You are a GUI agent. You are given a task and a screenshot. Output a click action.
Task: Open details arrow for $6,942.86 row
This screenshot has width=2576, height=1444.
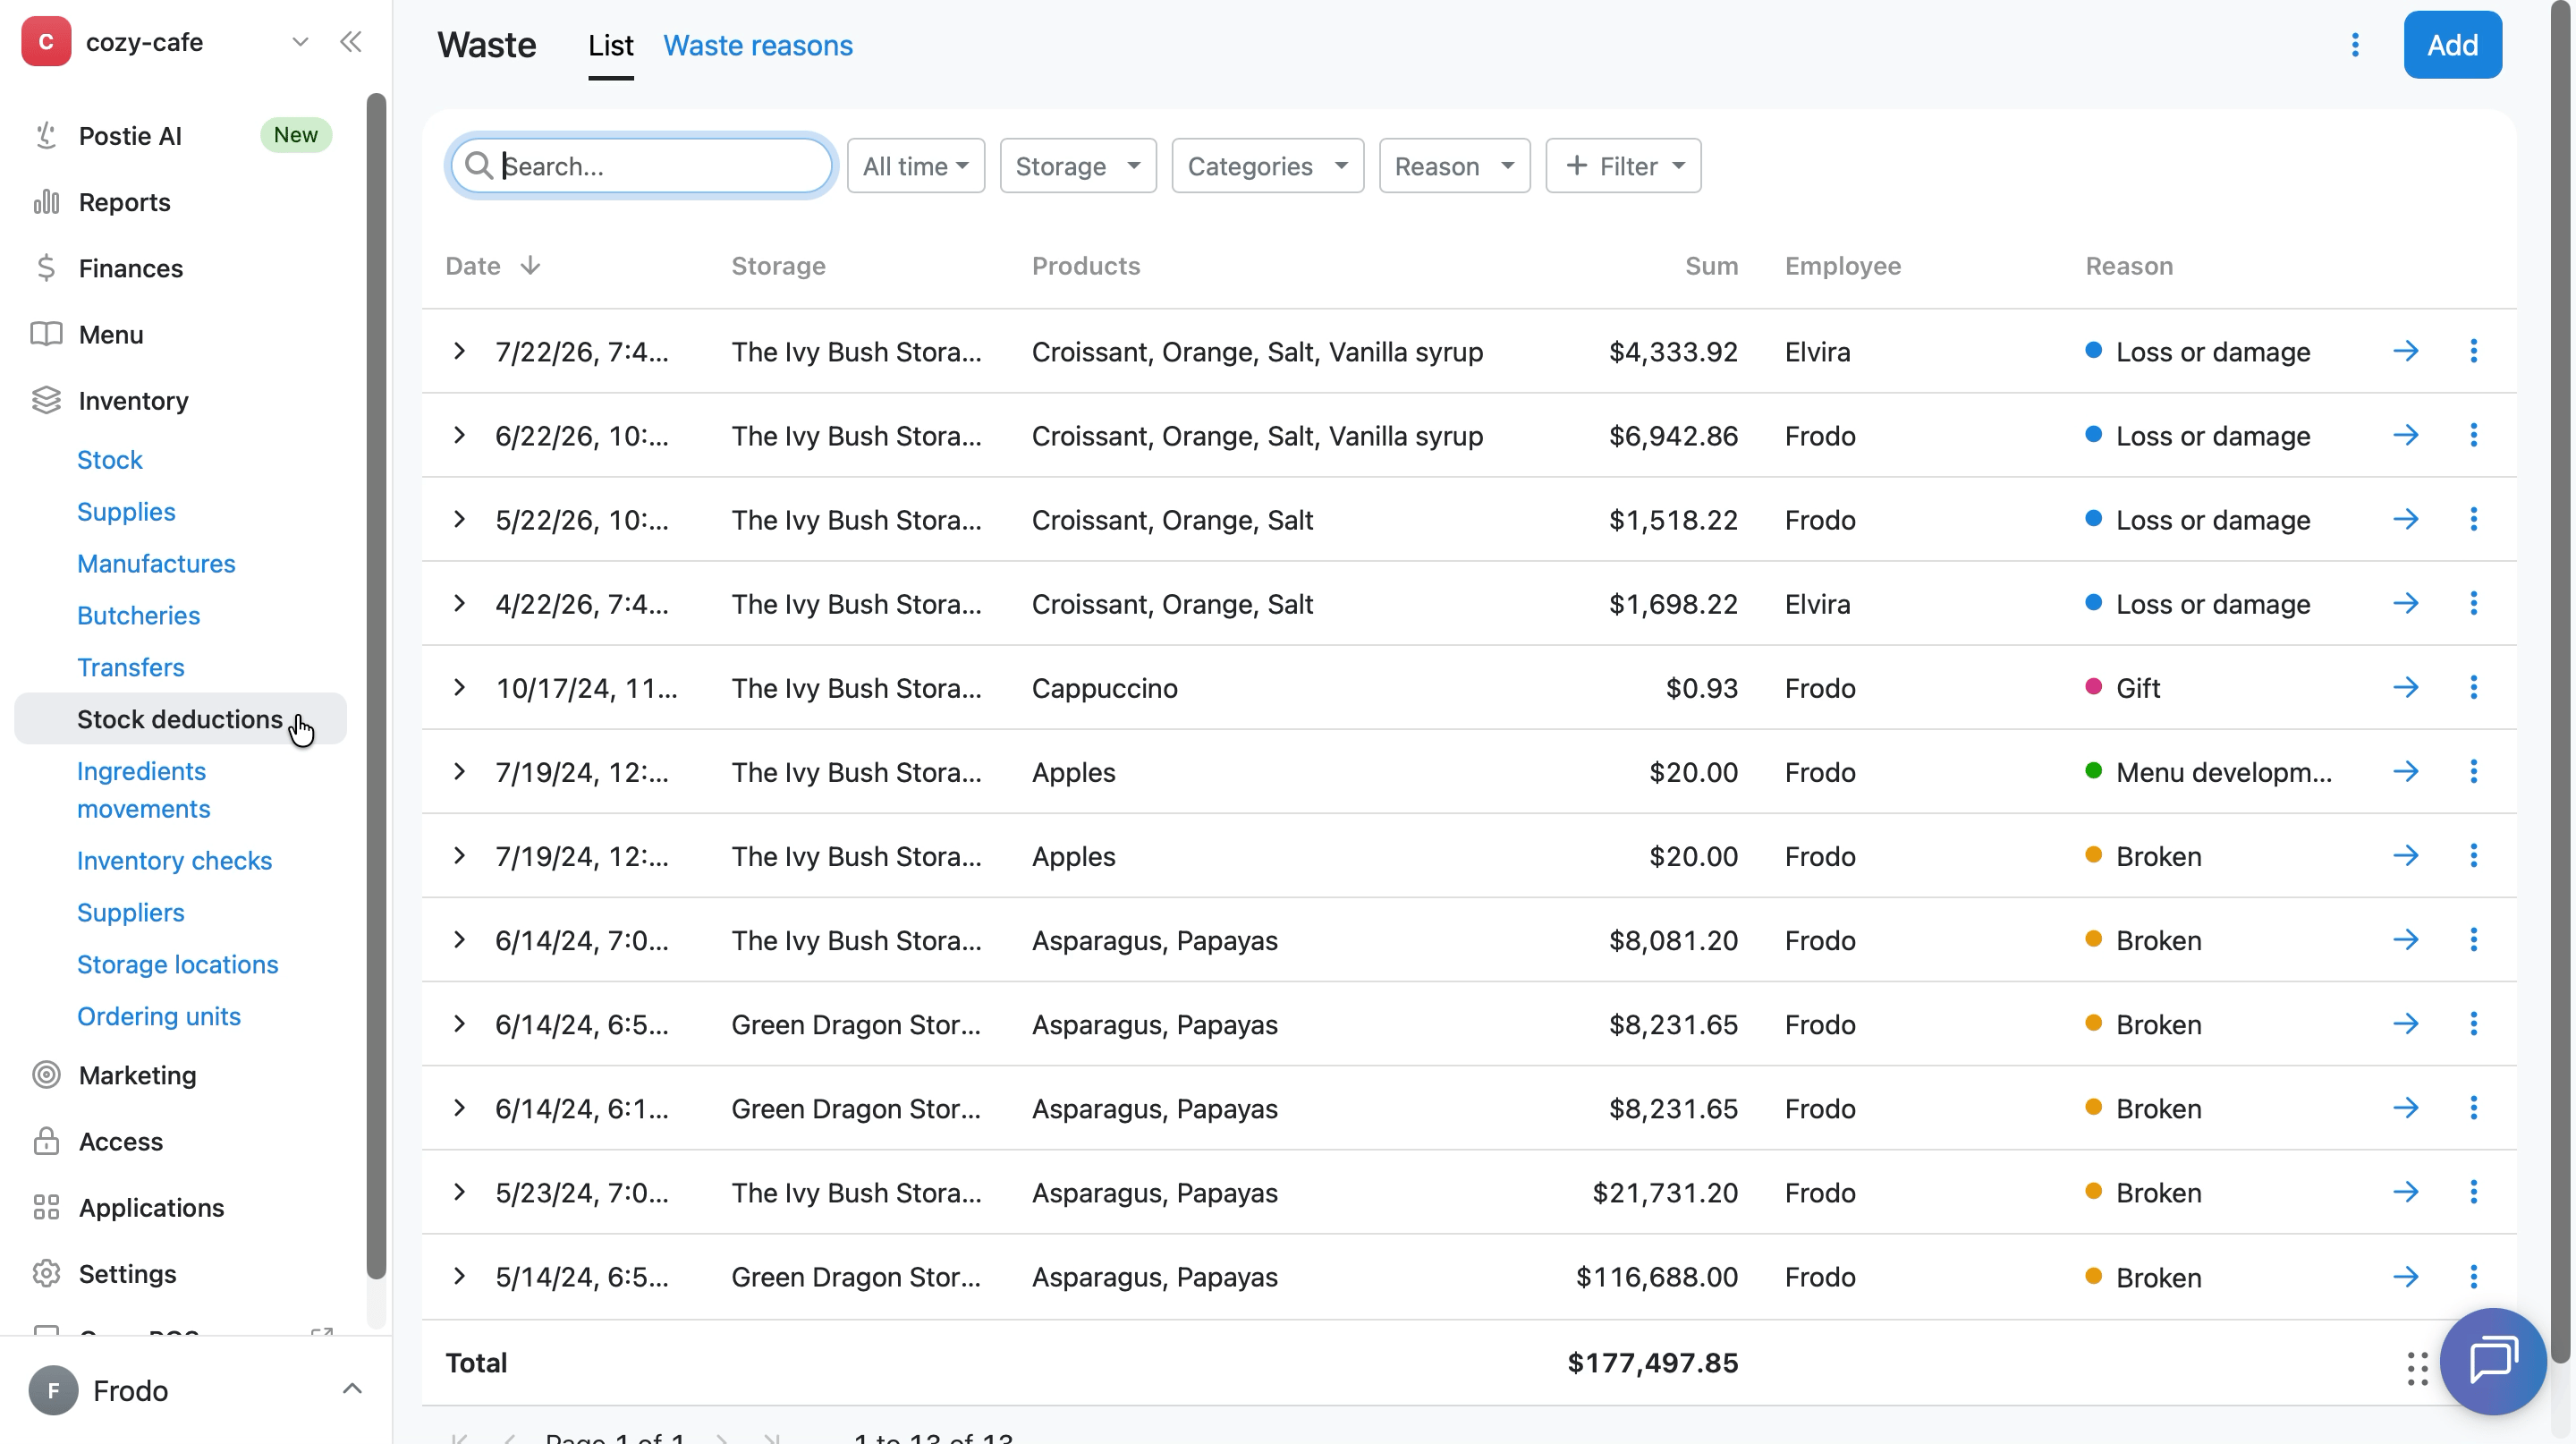(x=2405, y=435)
